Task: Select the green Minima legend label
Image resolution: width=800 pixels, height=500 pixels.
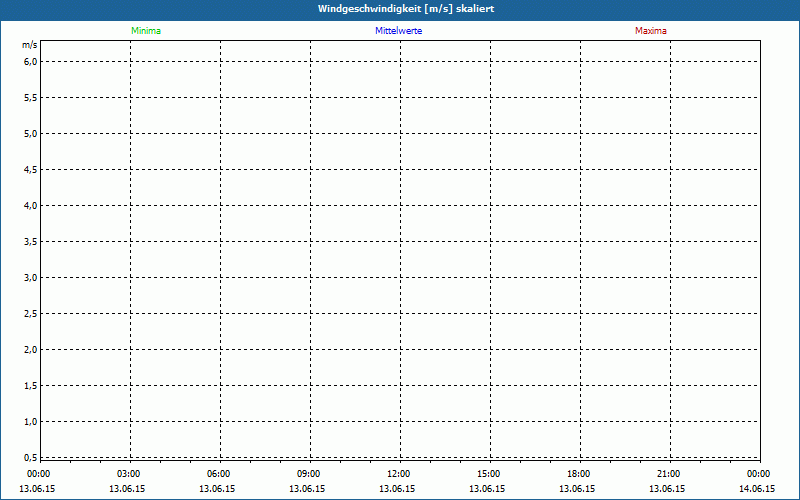Action: (146, 31)
